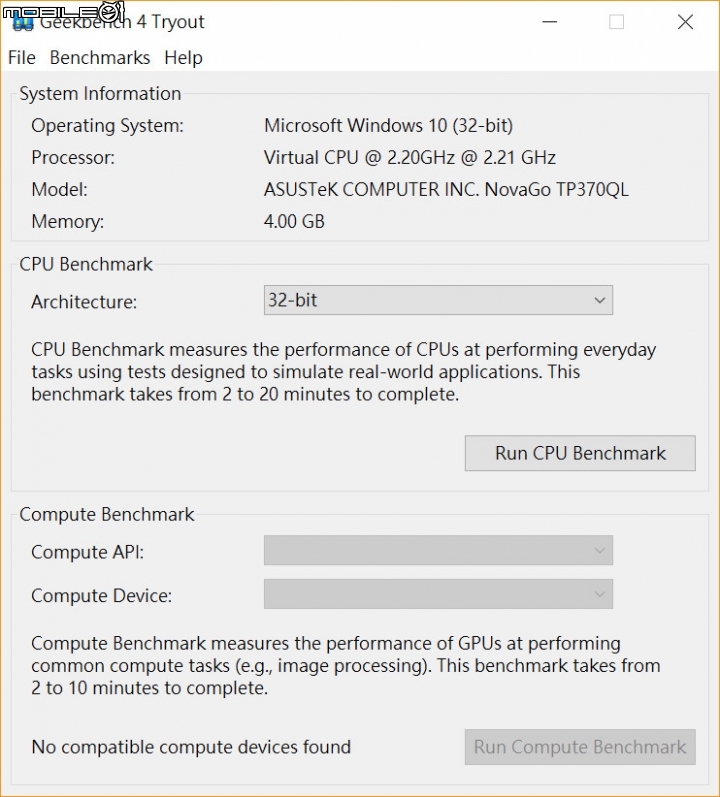The image size is (720, 797).
Task: Click the ASUSTeK NovaGo TP370QL model text
Action: pyautogui.click(x=446, y=190)
